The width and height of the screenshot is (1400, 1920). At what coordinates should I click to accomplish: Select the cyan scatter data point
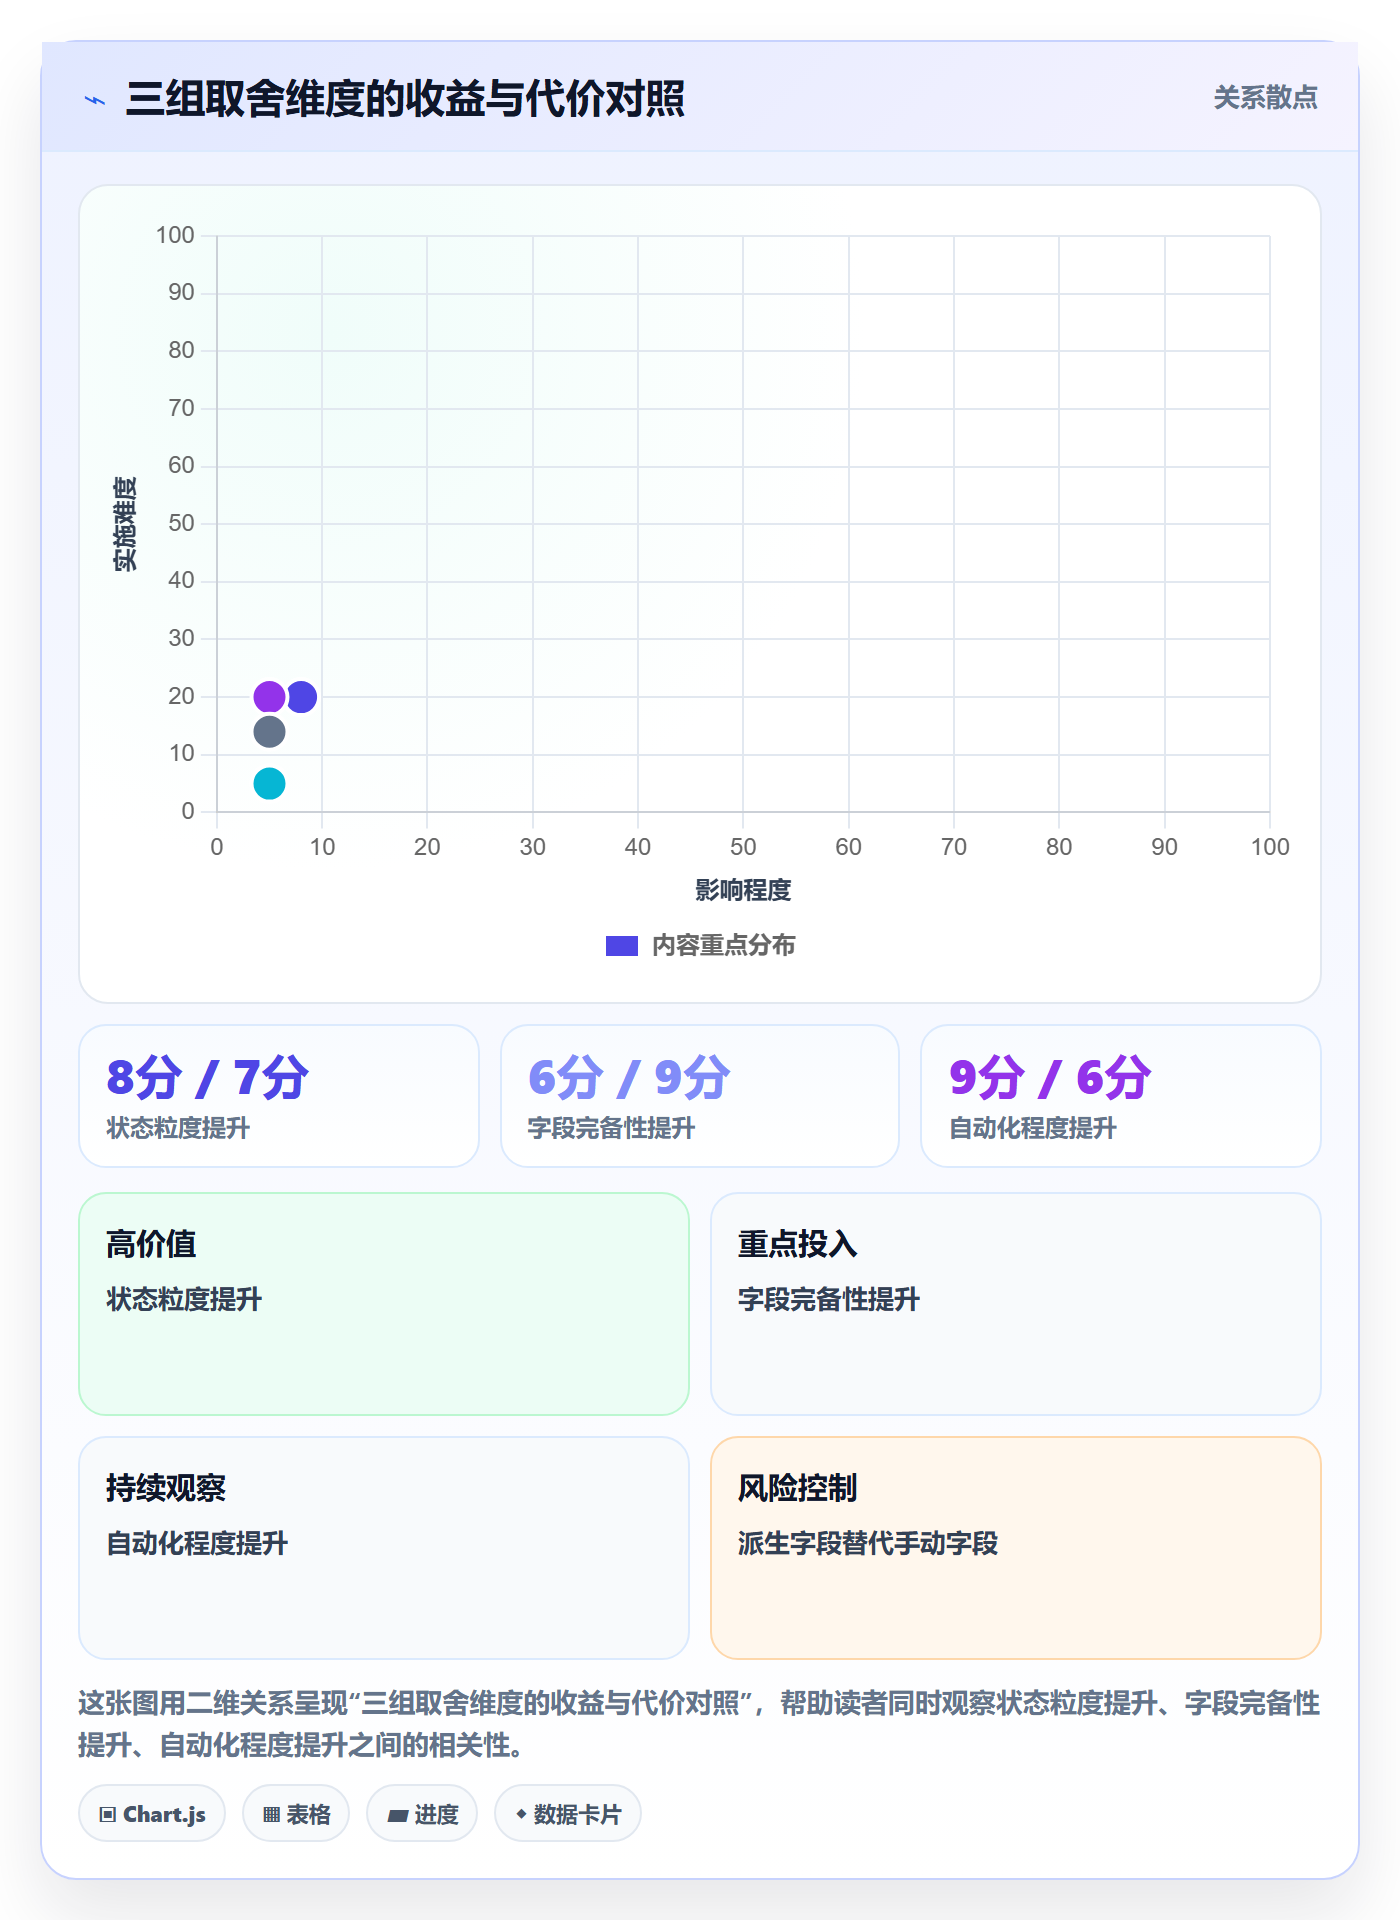269,783
